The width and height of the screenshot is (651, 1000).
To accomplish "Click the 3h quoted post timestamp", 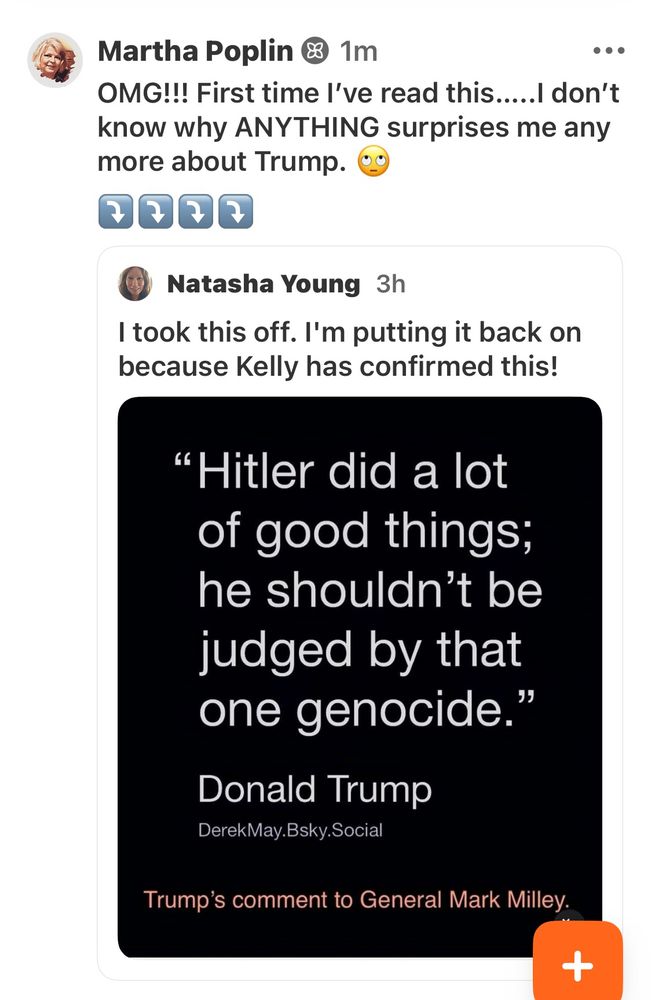I will [391, 284].
